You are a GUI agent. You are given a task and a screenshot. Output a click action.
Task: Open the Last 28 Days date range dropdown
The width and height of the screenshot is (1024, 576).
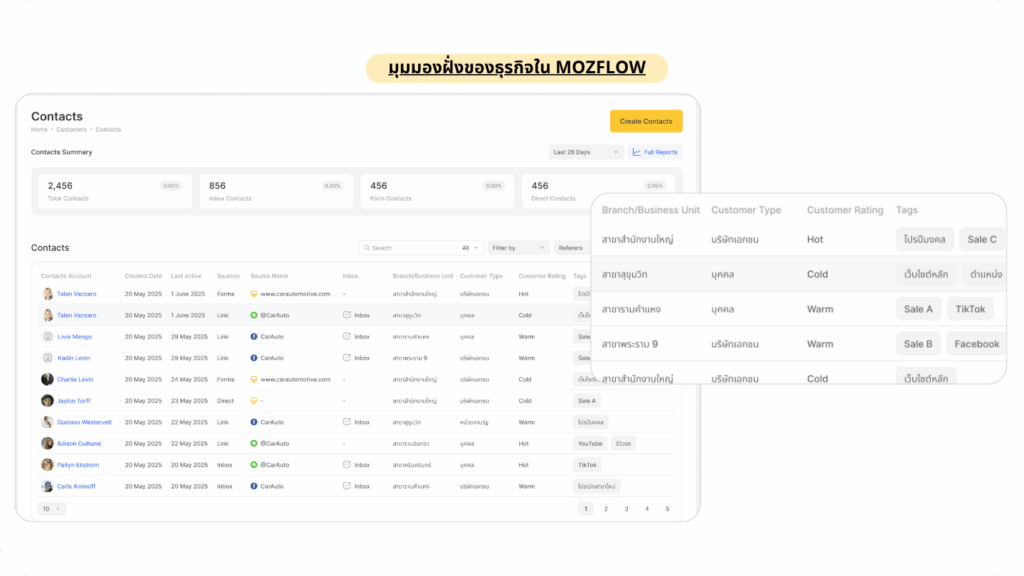[x=586, y=152]
